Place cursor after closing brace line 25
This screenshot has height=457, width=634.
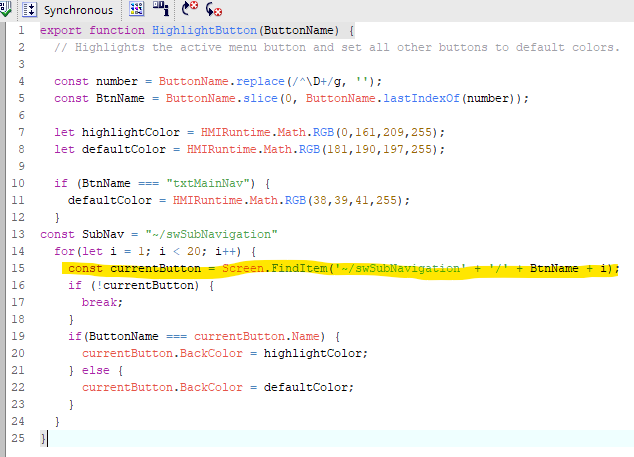click(x=48, y=438)
